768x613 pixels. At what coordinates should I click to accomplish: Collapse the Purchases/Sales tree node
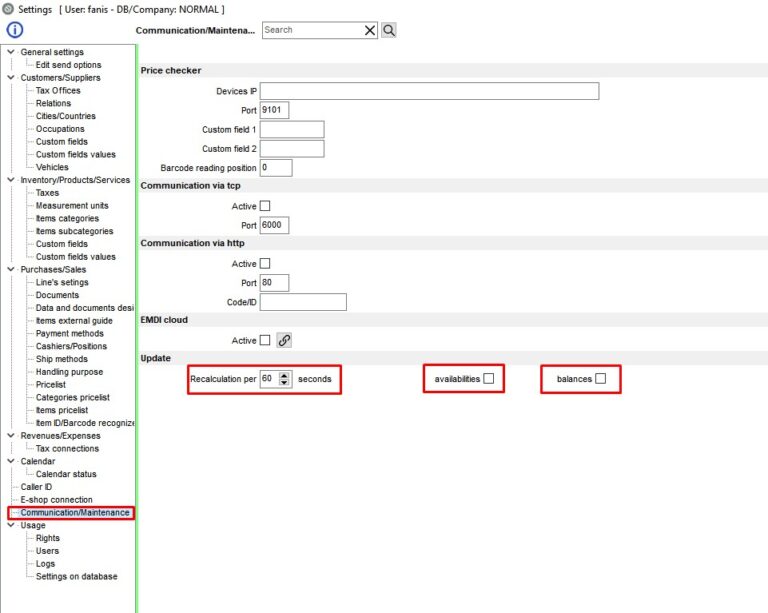[x=10, y=269]
